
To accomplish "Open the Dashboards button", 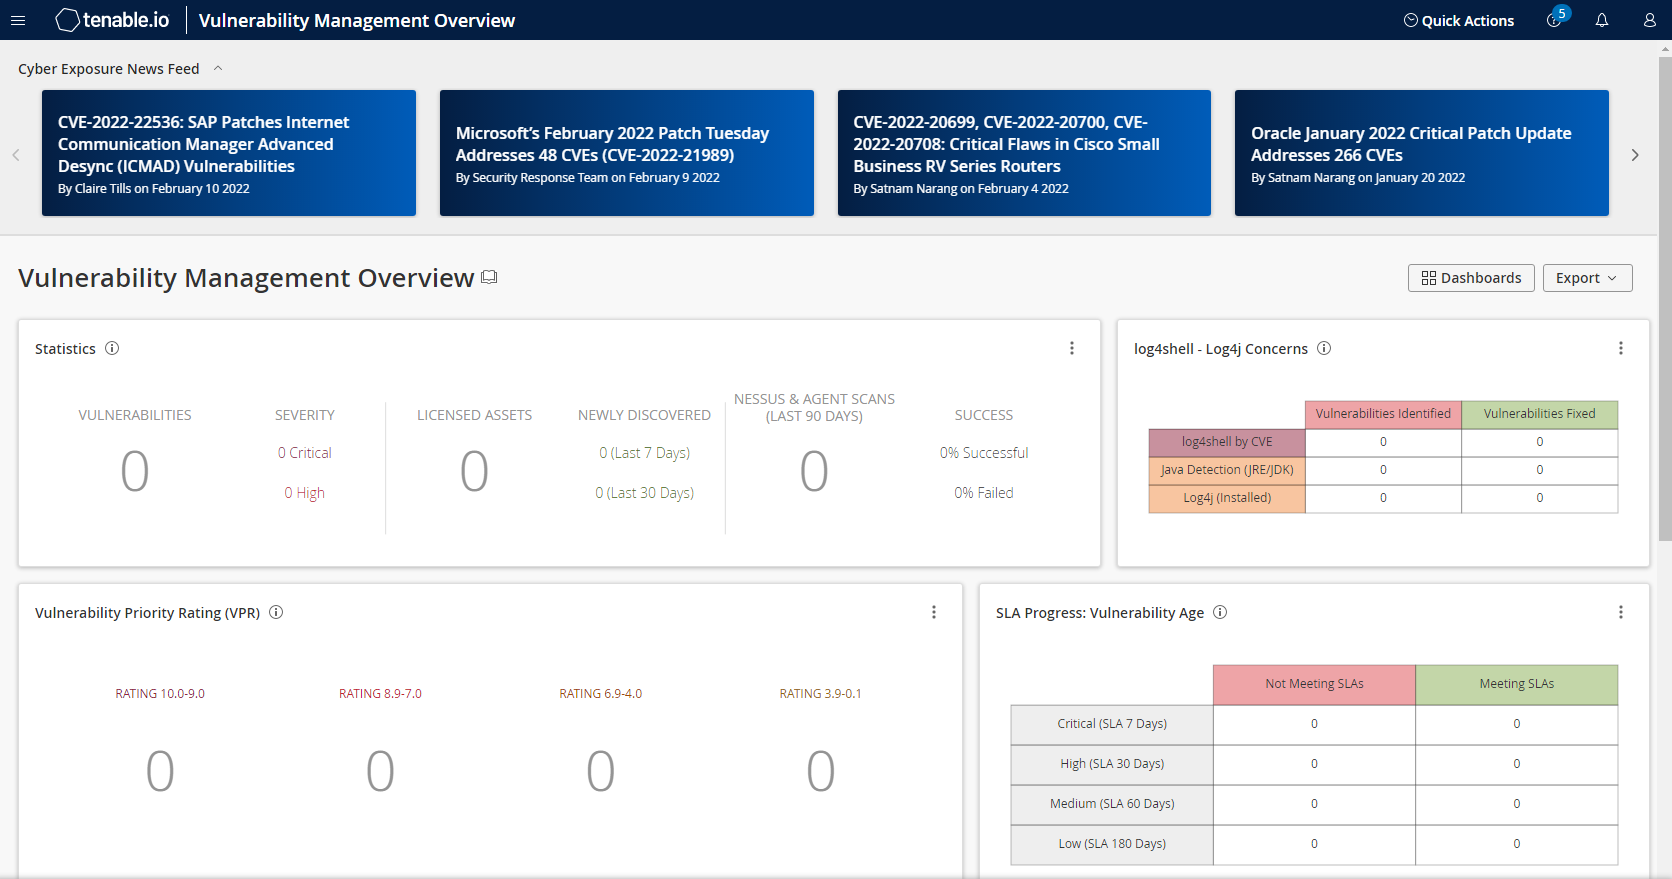I will tap(1471, 278).
